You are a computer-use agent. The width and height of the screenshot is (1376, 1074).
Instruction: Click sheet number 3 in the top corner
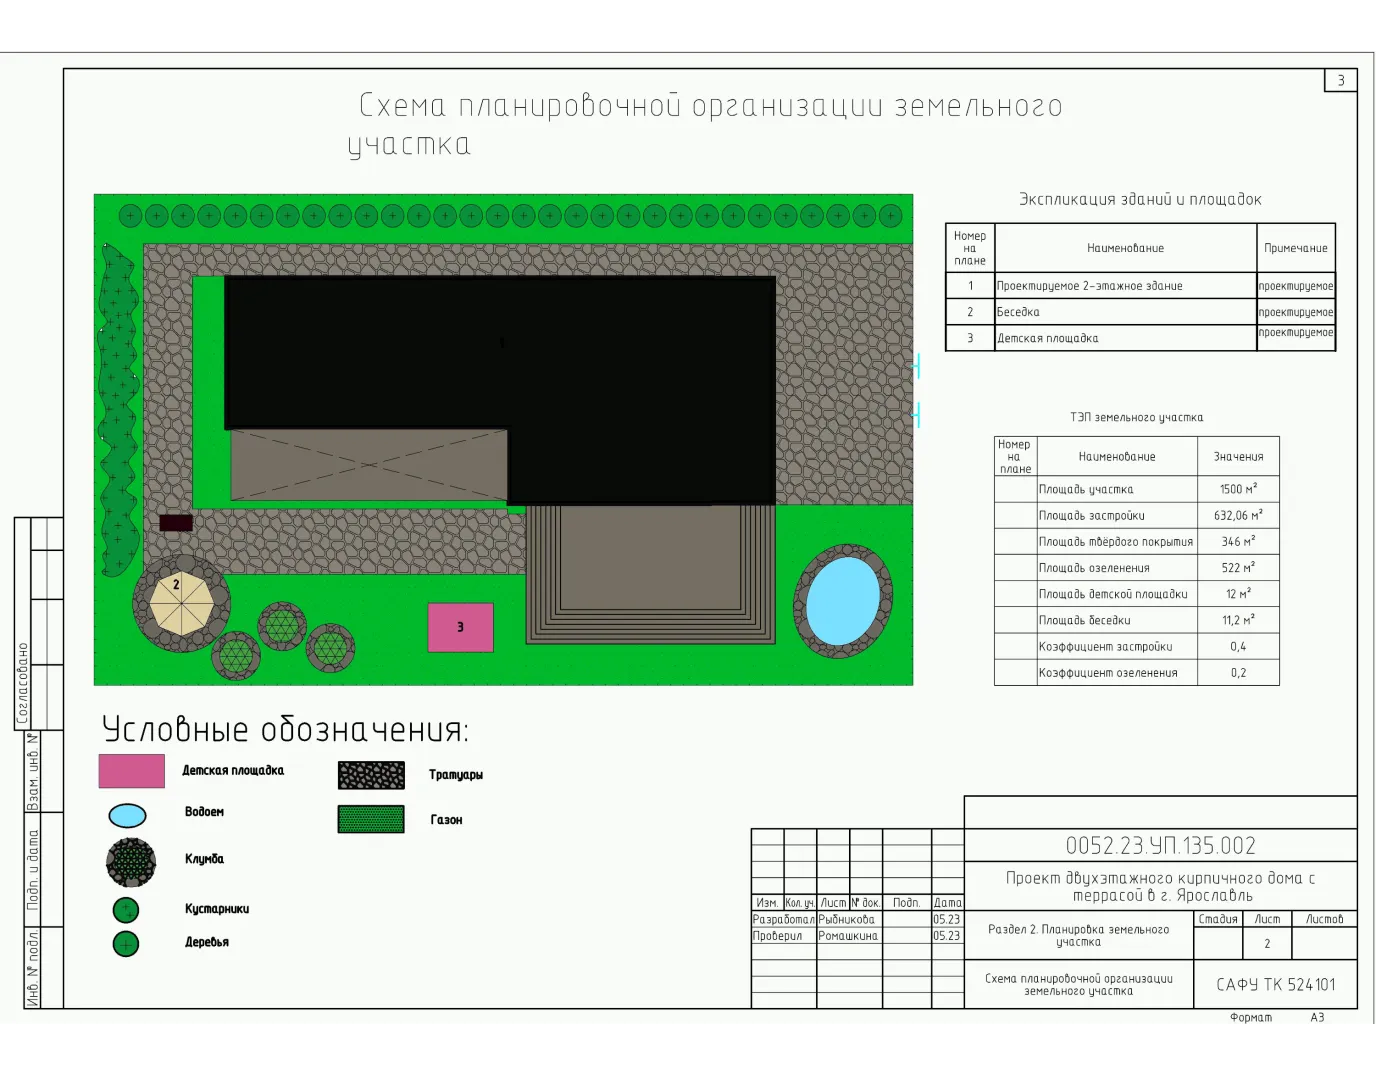(1341, 80)
